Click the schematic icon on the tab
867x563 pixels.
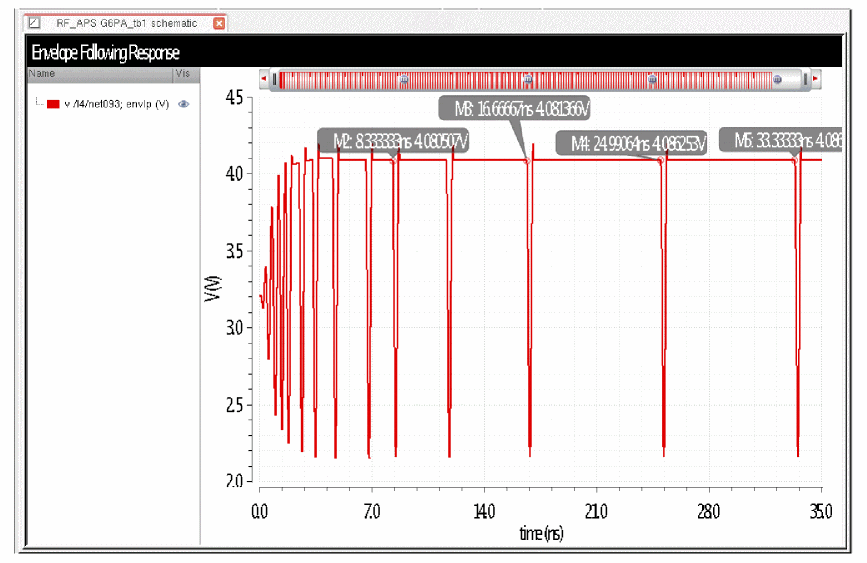click(x=35, y=23)
